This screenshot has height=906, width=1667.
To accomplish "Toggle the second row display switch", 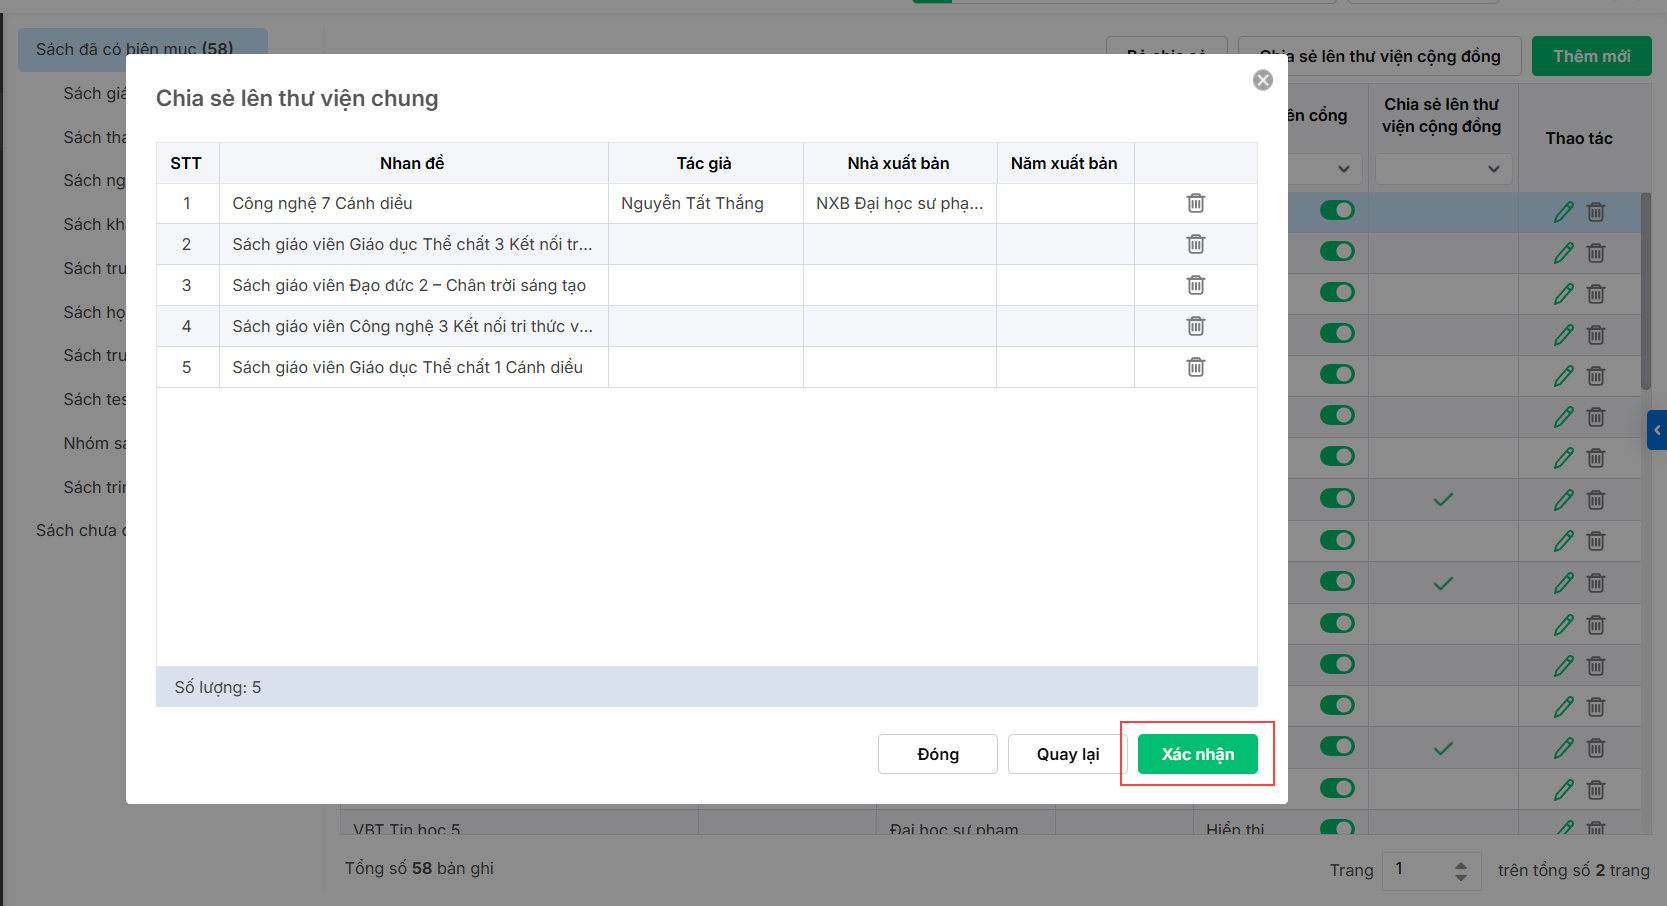I will [1337, 251].
